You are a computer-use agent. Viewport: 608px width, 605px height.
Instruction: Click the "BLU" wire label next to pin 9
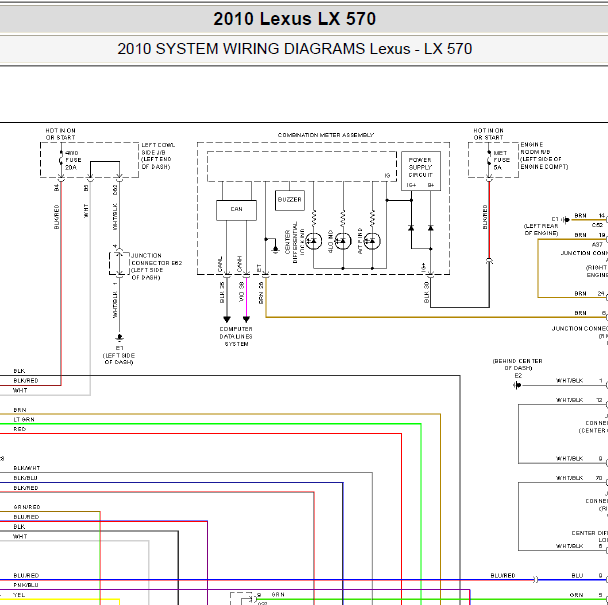(577, 576)
